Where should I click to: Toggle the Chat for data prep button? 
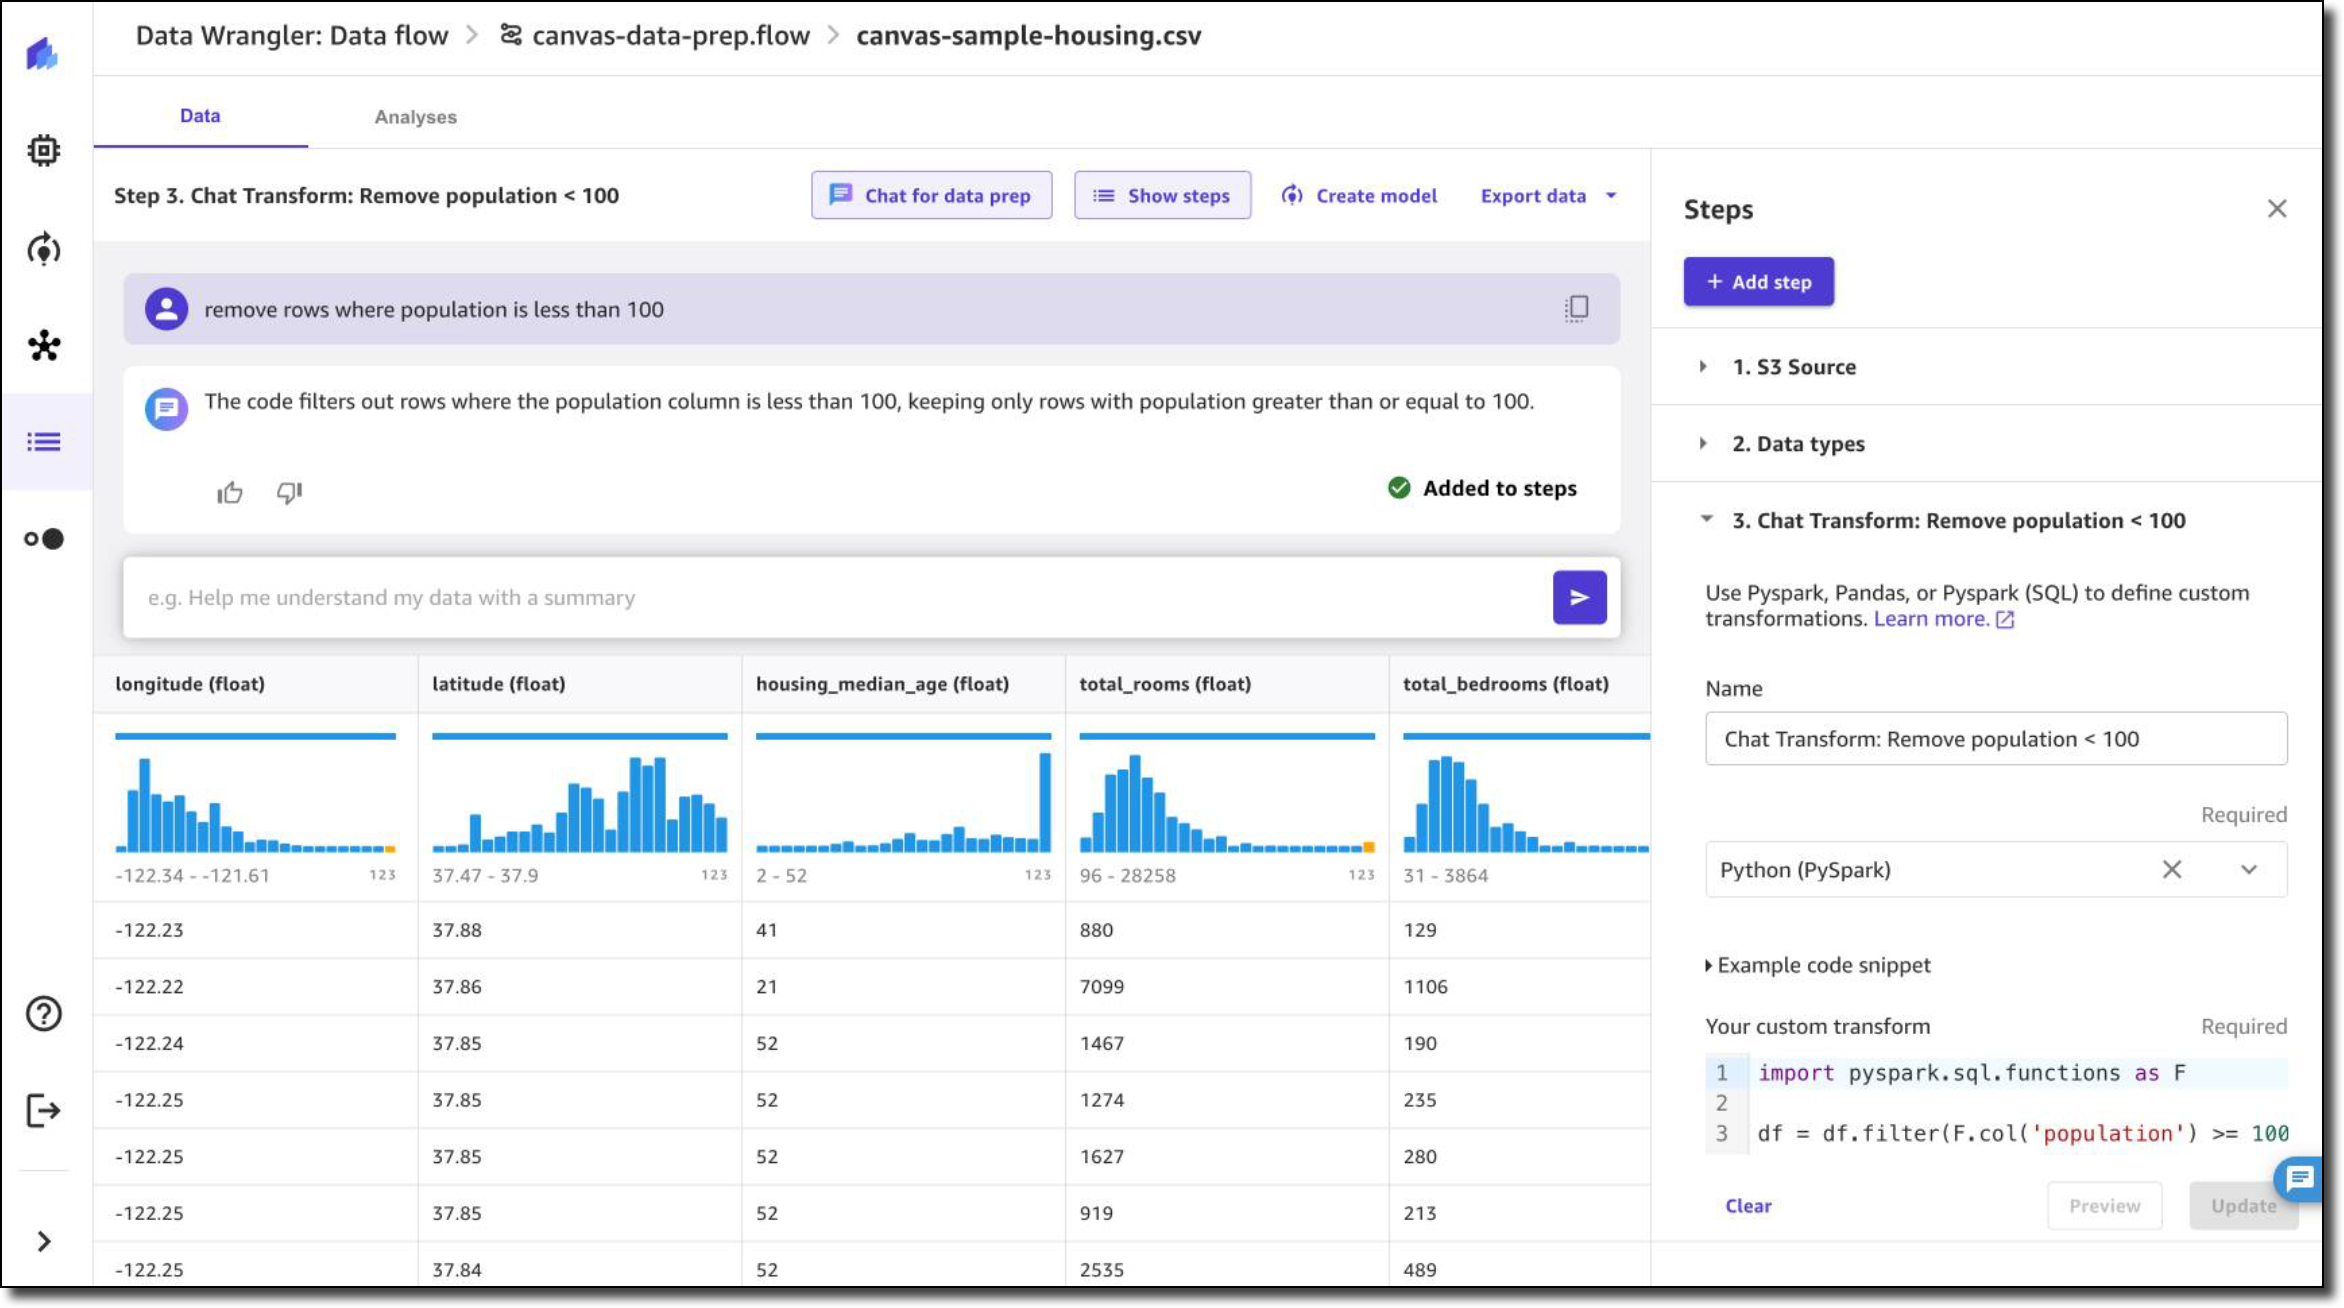(931, 196)
